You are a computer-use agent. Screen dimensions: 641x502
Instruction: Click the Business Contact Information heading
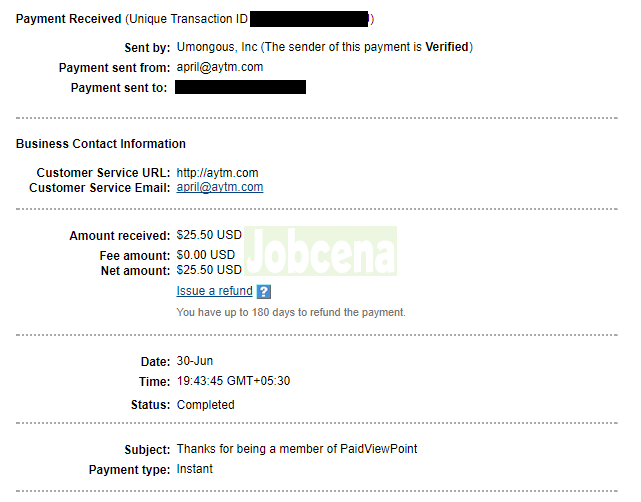pos(100,144)
